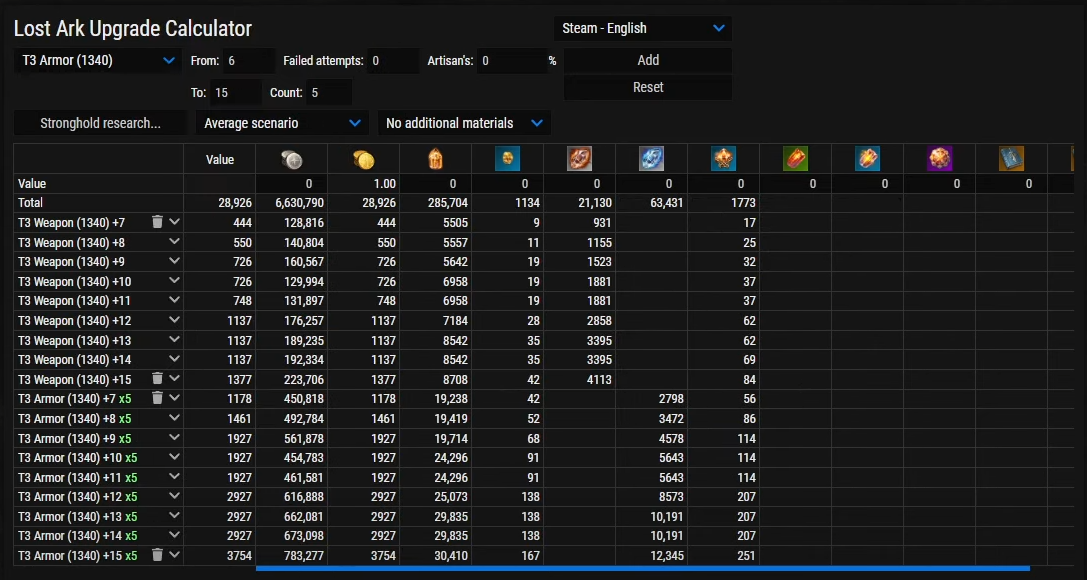
Task: Edit the silver Value row field
Action: [291, 184]
